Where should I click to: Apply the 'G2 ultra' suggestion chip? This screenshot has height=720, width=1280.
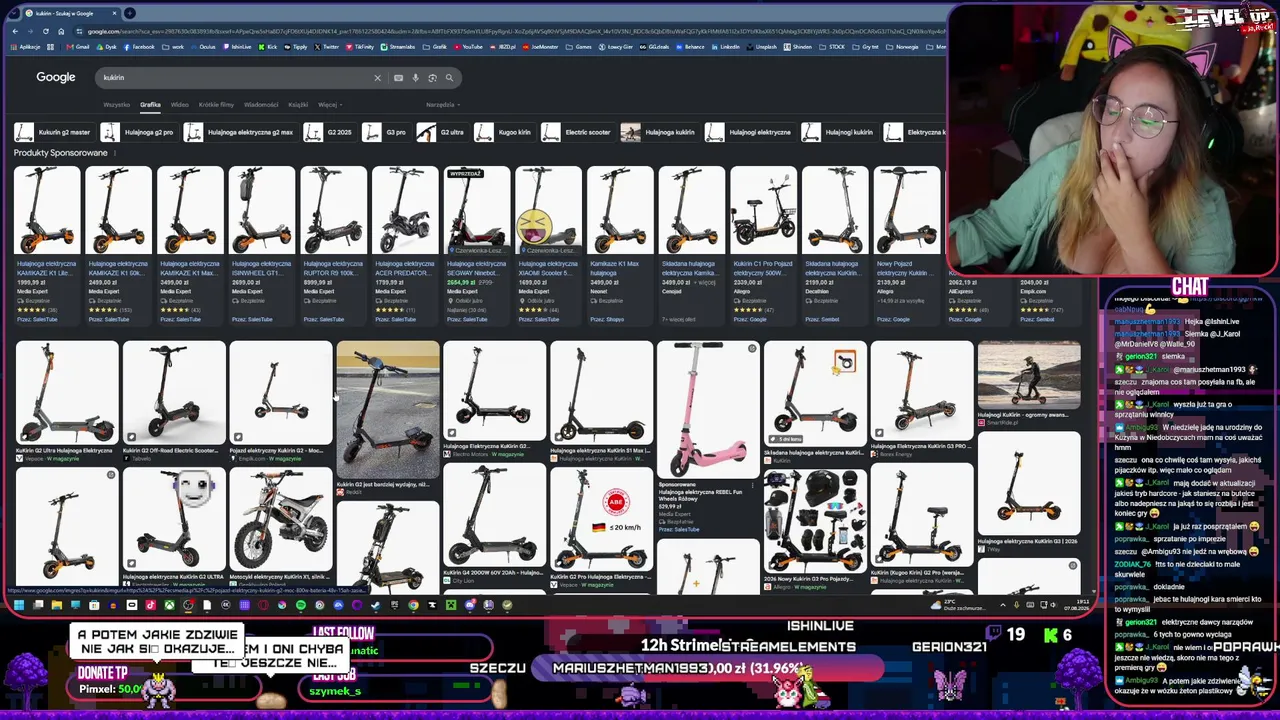442,132
